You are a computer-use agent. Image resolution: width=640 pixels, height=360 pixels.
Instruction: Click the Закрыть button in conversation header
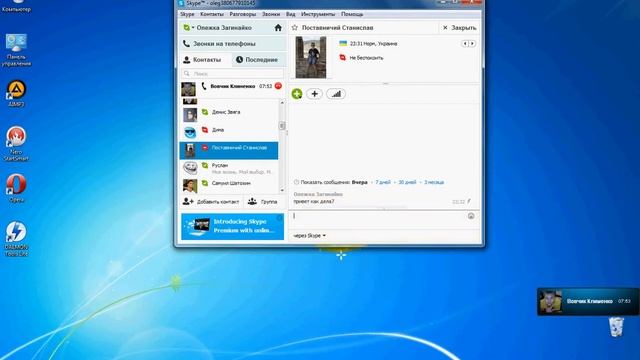pos(459,28)
